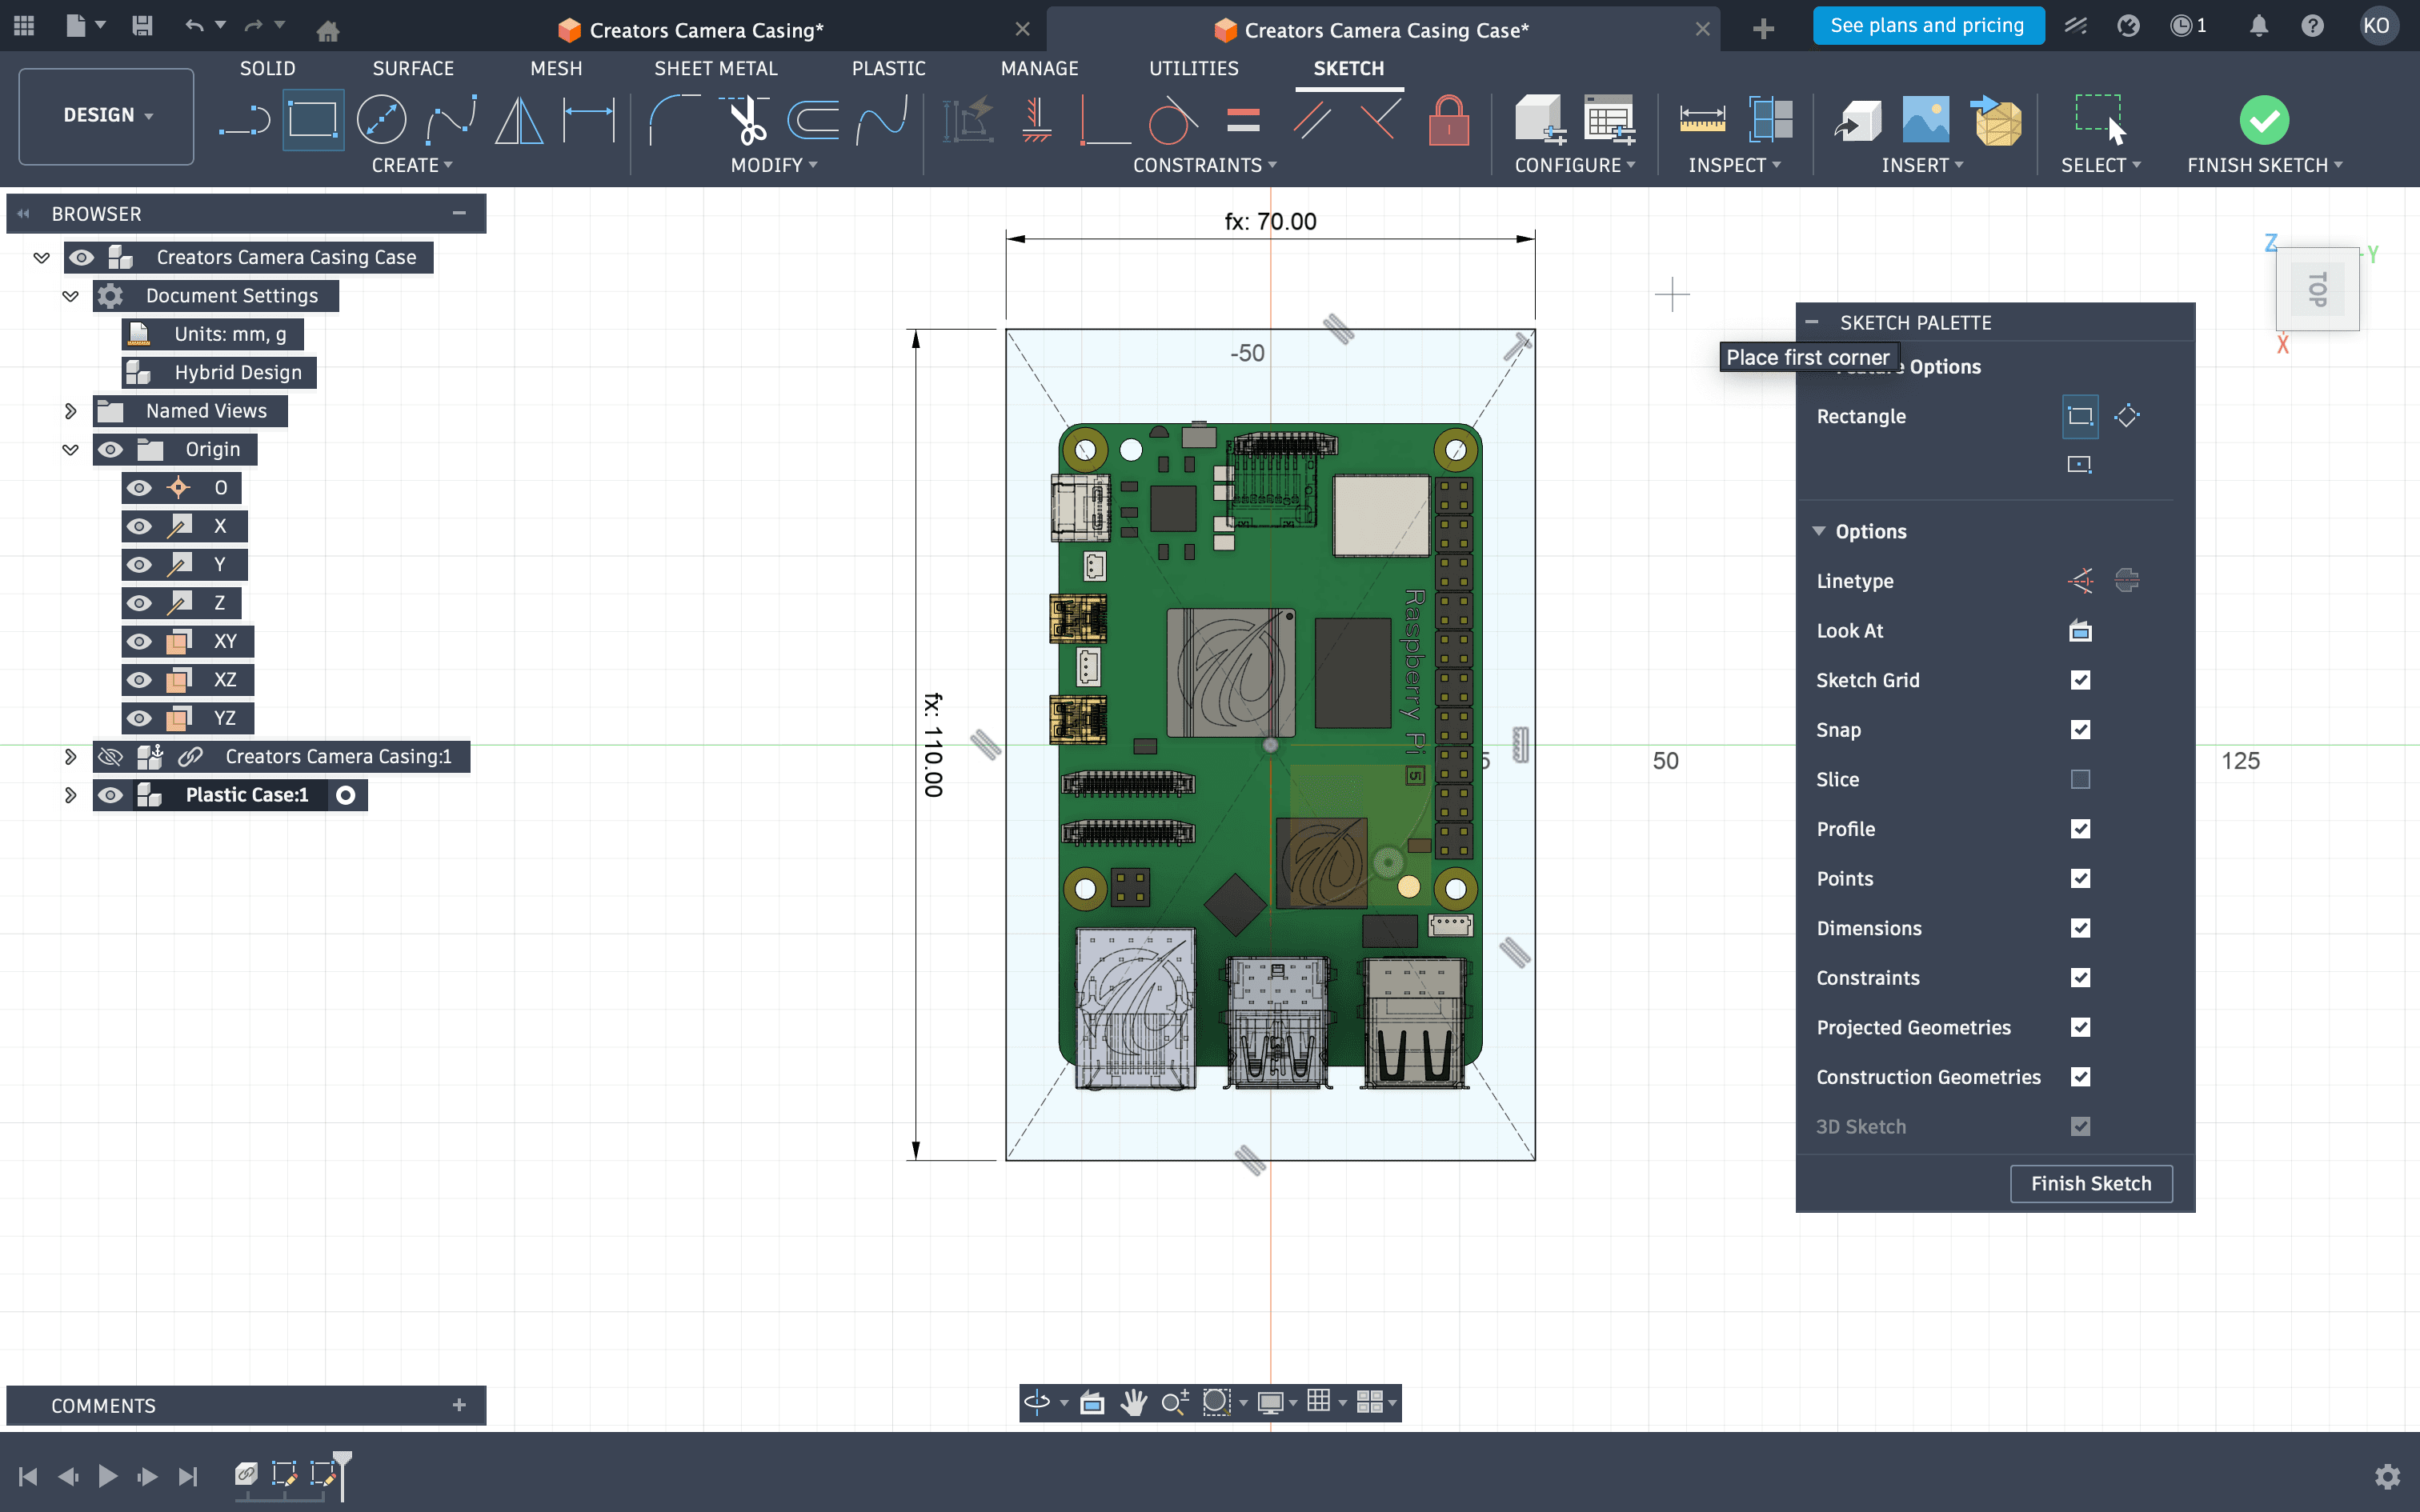
Task: Select the Pan hand tool
Action: (1133, 1402)
